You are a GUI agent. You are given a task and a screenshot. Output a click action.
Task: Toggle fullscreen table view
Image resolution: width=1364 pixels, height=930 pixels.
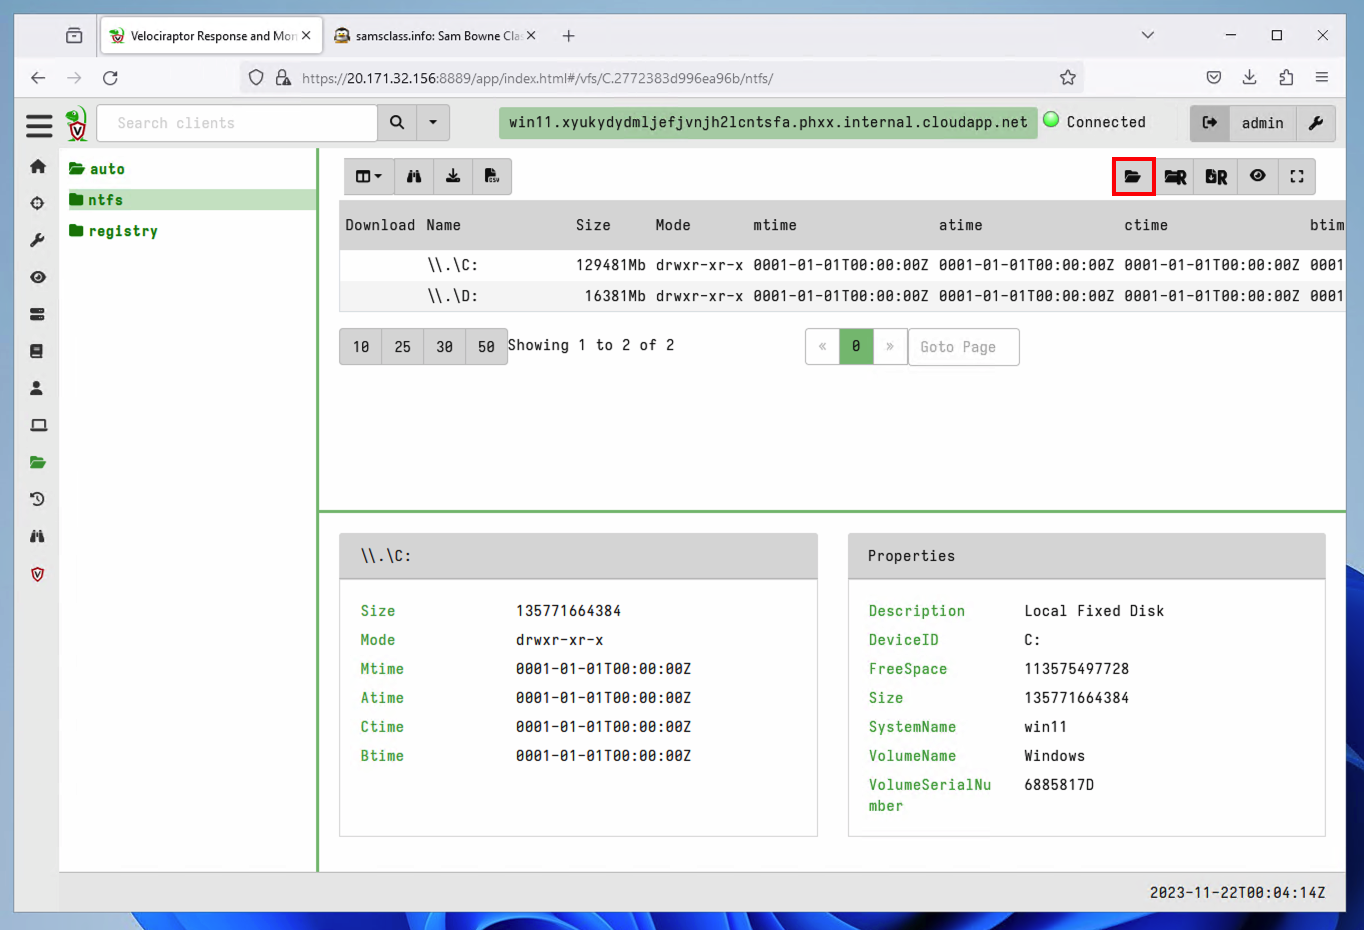[1297, 177]
